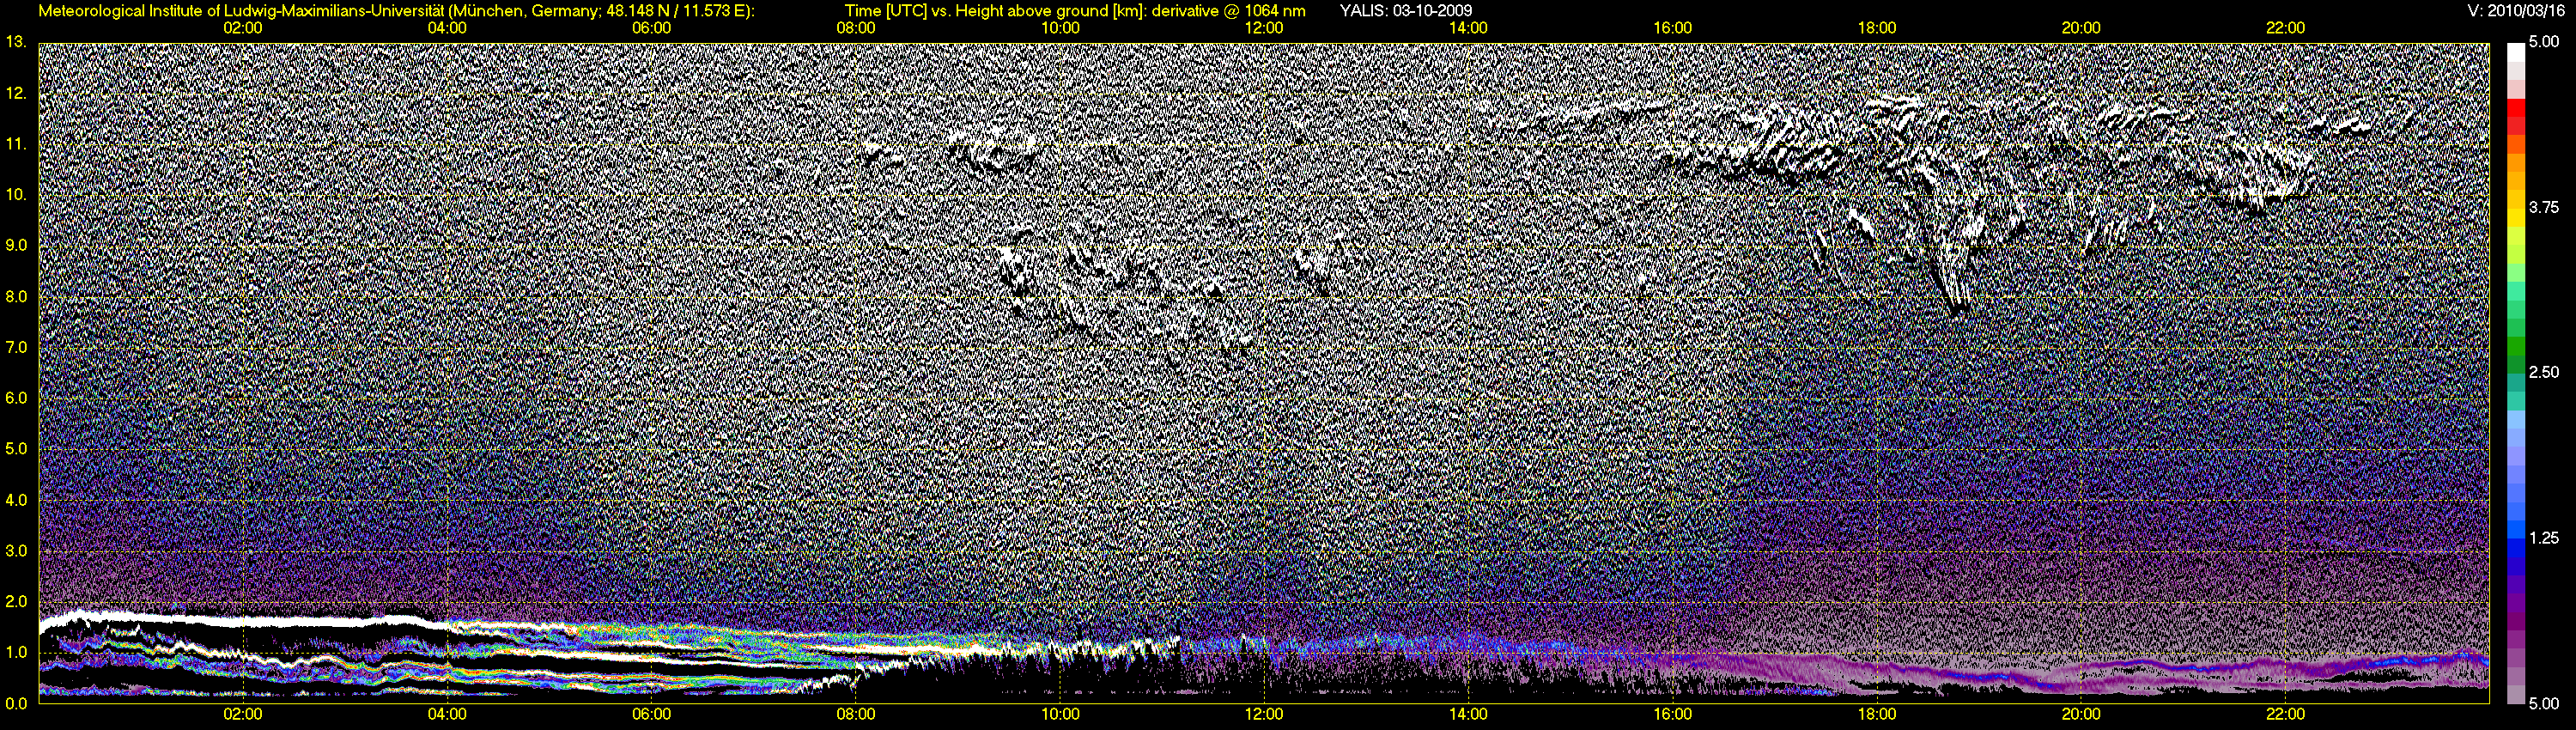Click the 2.50 color scale value
The height and width of the screenshot is (730, 2576).
[2544, 372]
